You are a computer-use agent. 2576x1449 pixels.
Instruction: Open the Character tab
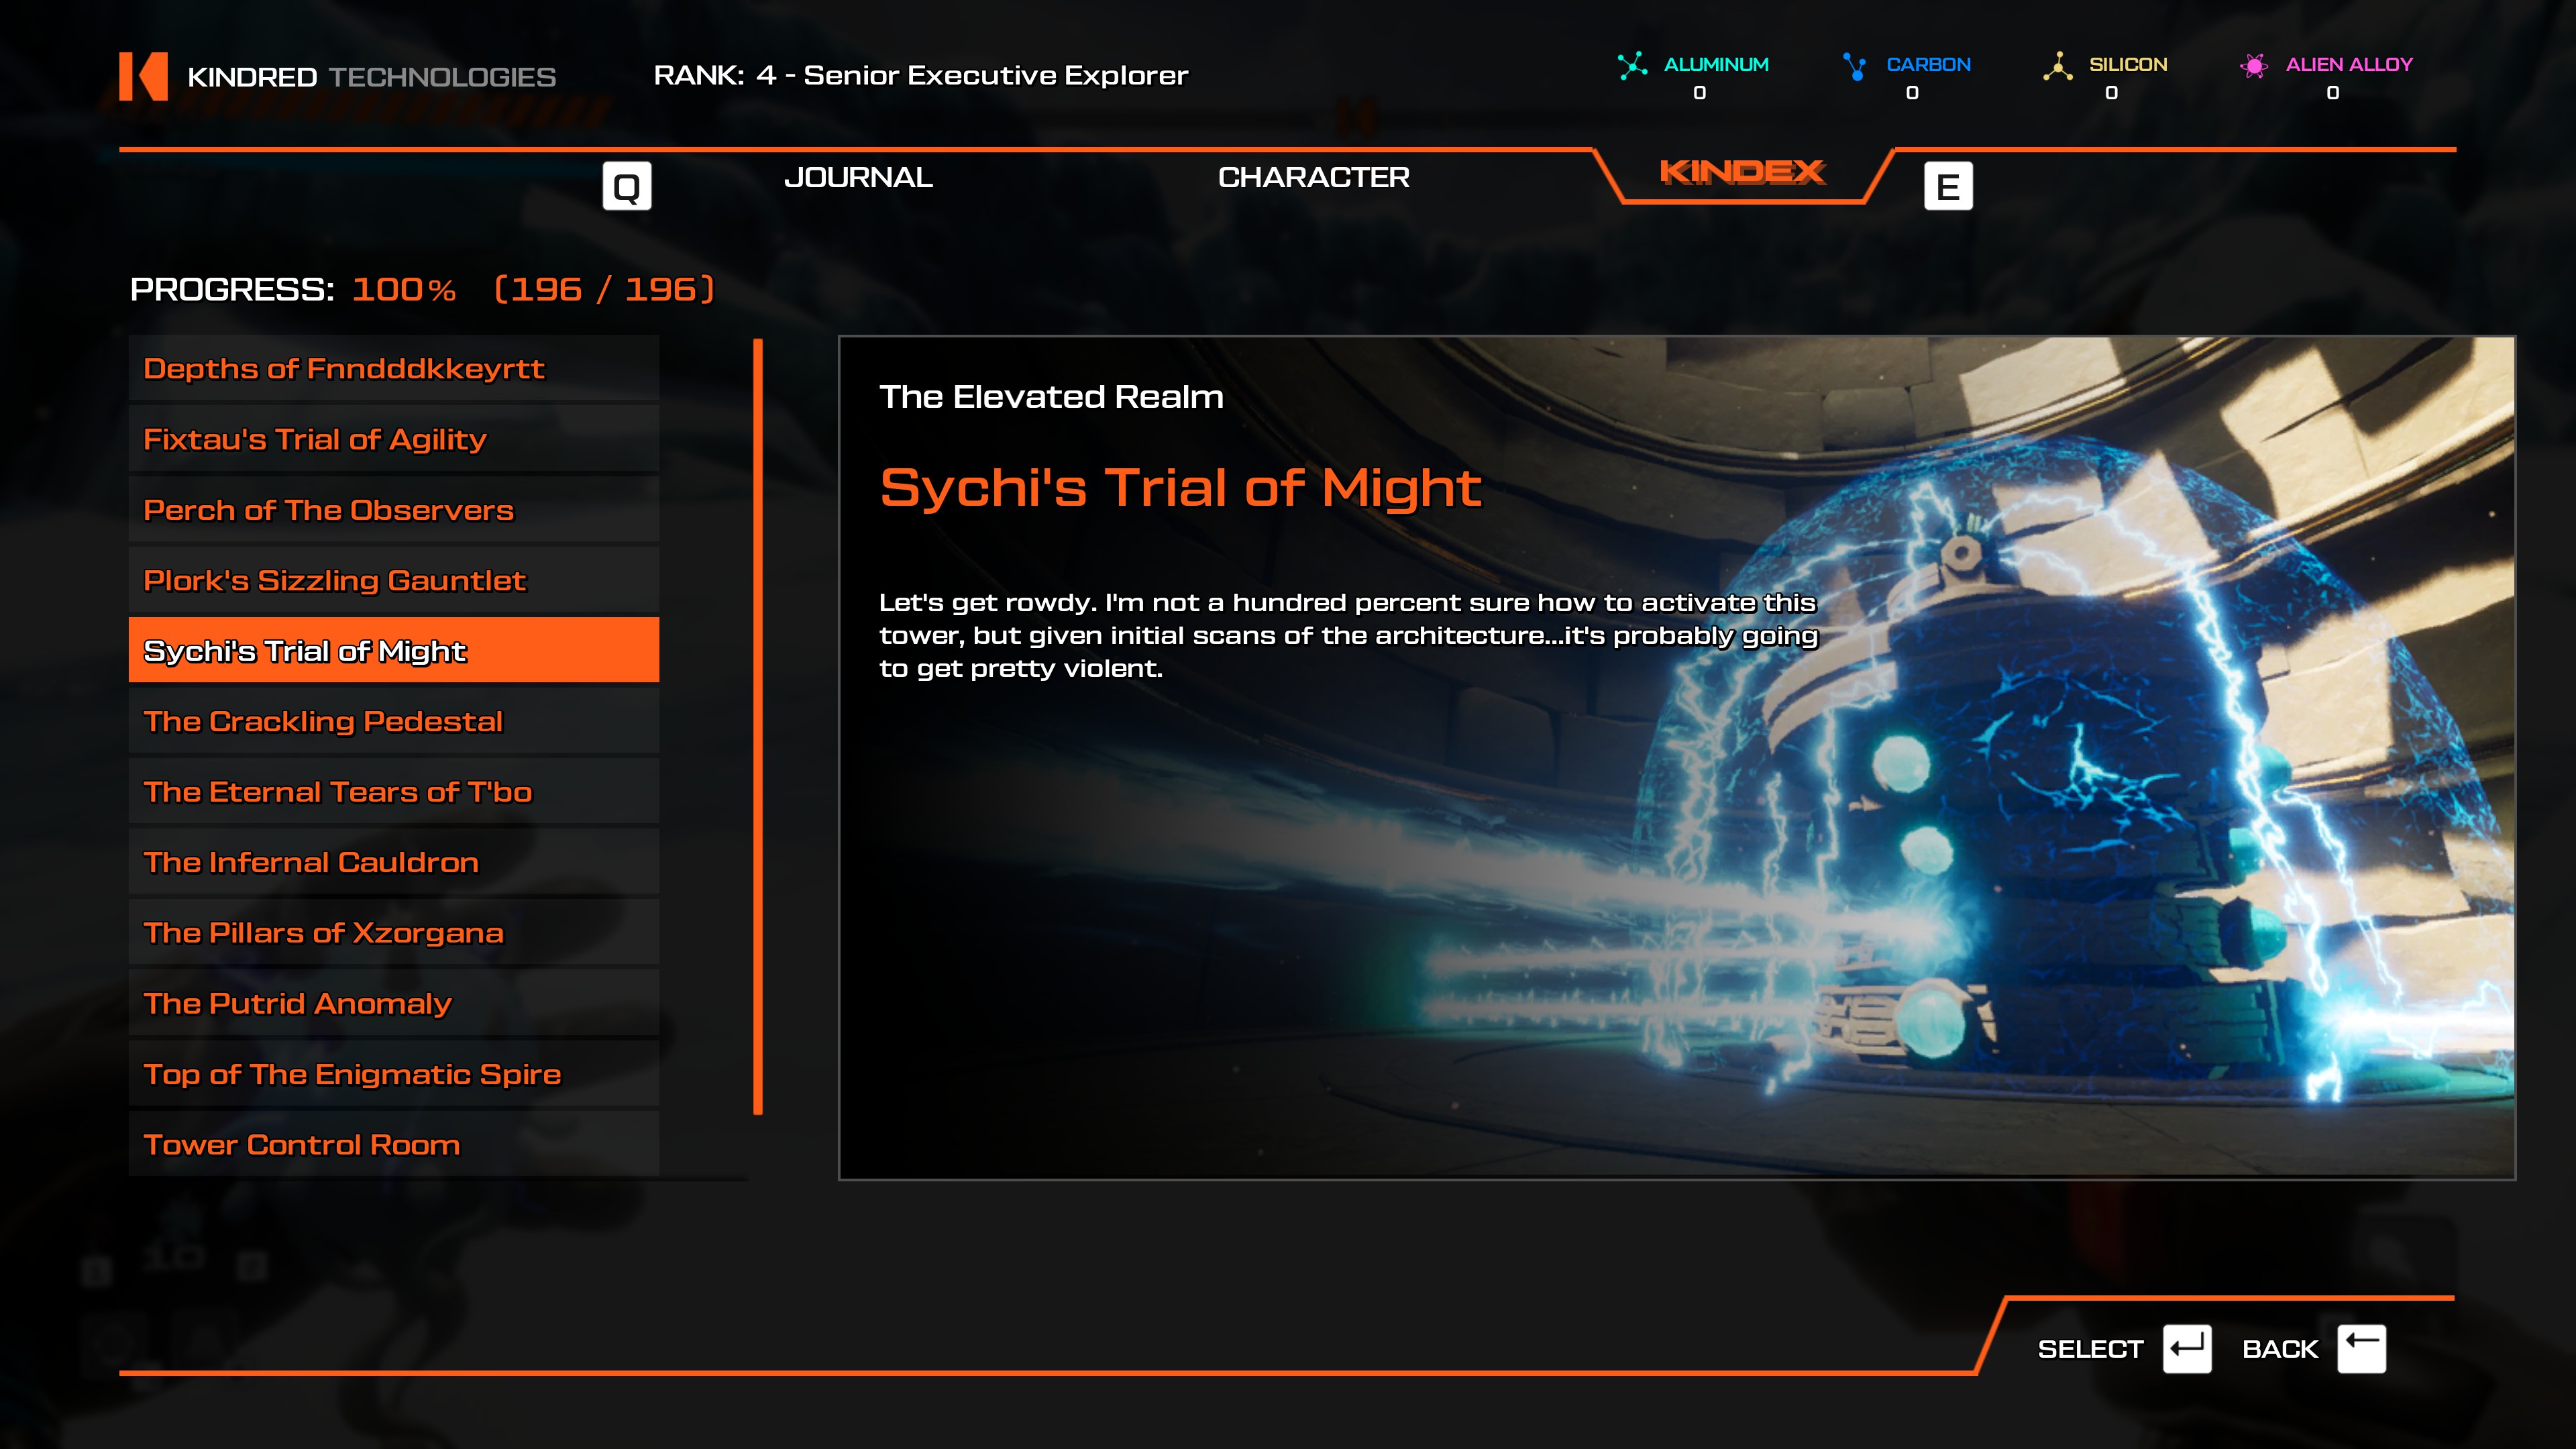coord(1313,178)
